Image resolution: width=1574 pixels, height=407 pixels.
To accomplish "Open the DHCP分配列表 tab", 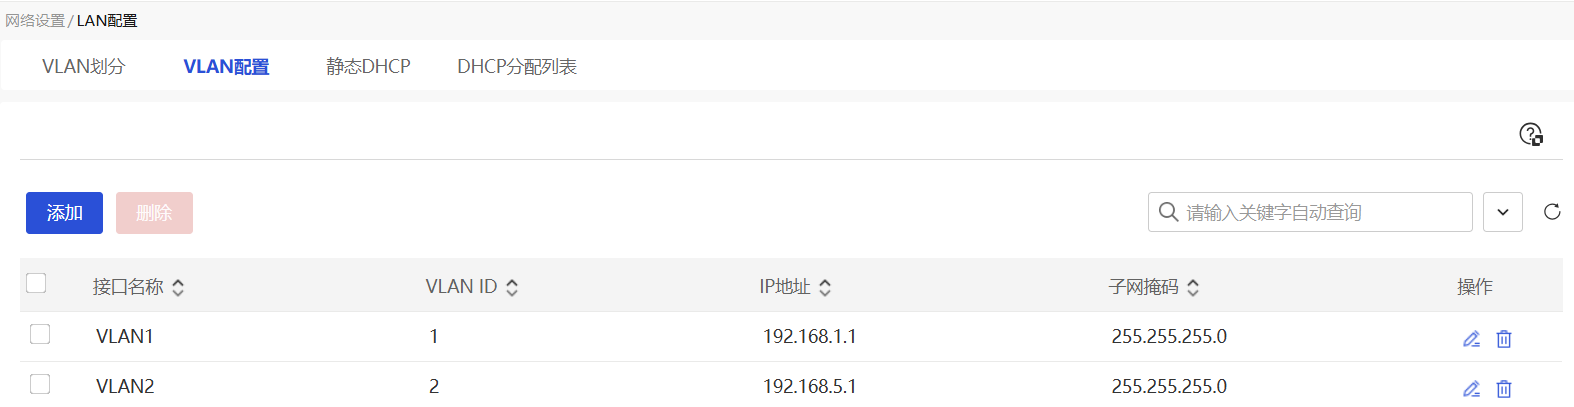I will tap(517, 67).
